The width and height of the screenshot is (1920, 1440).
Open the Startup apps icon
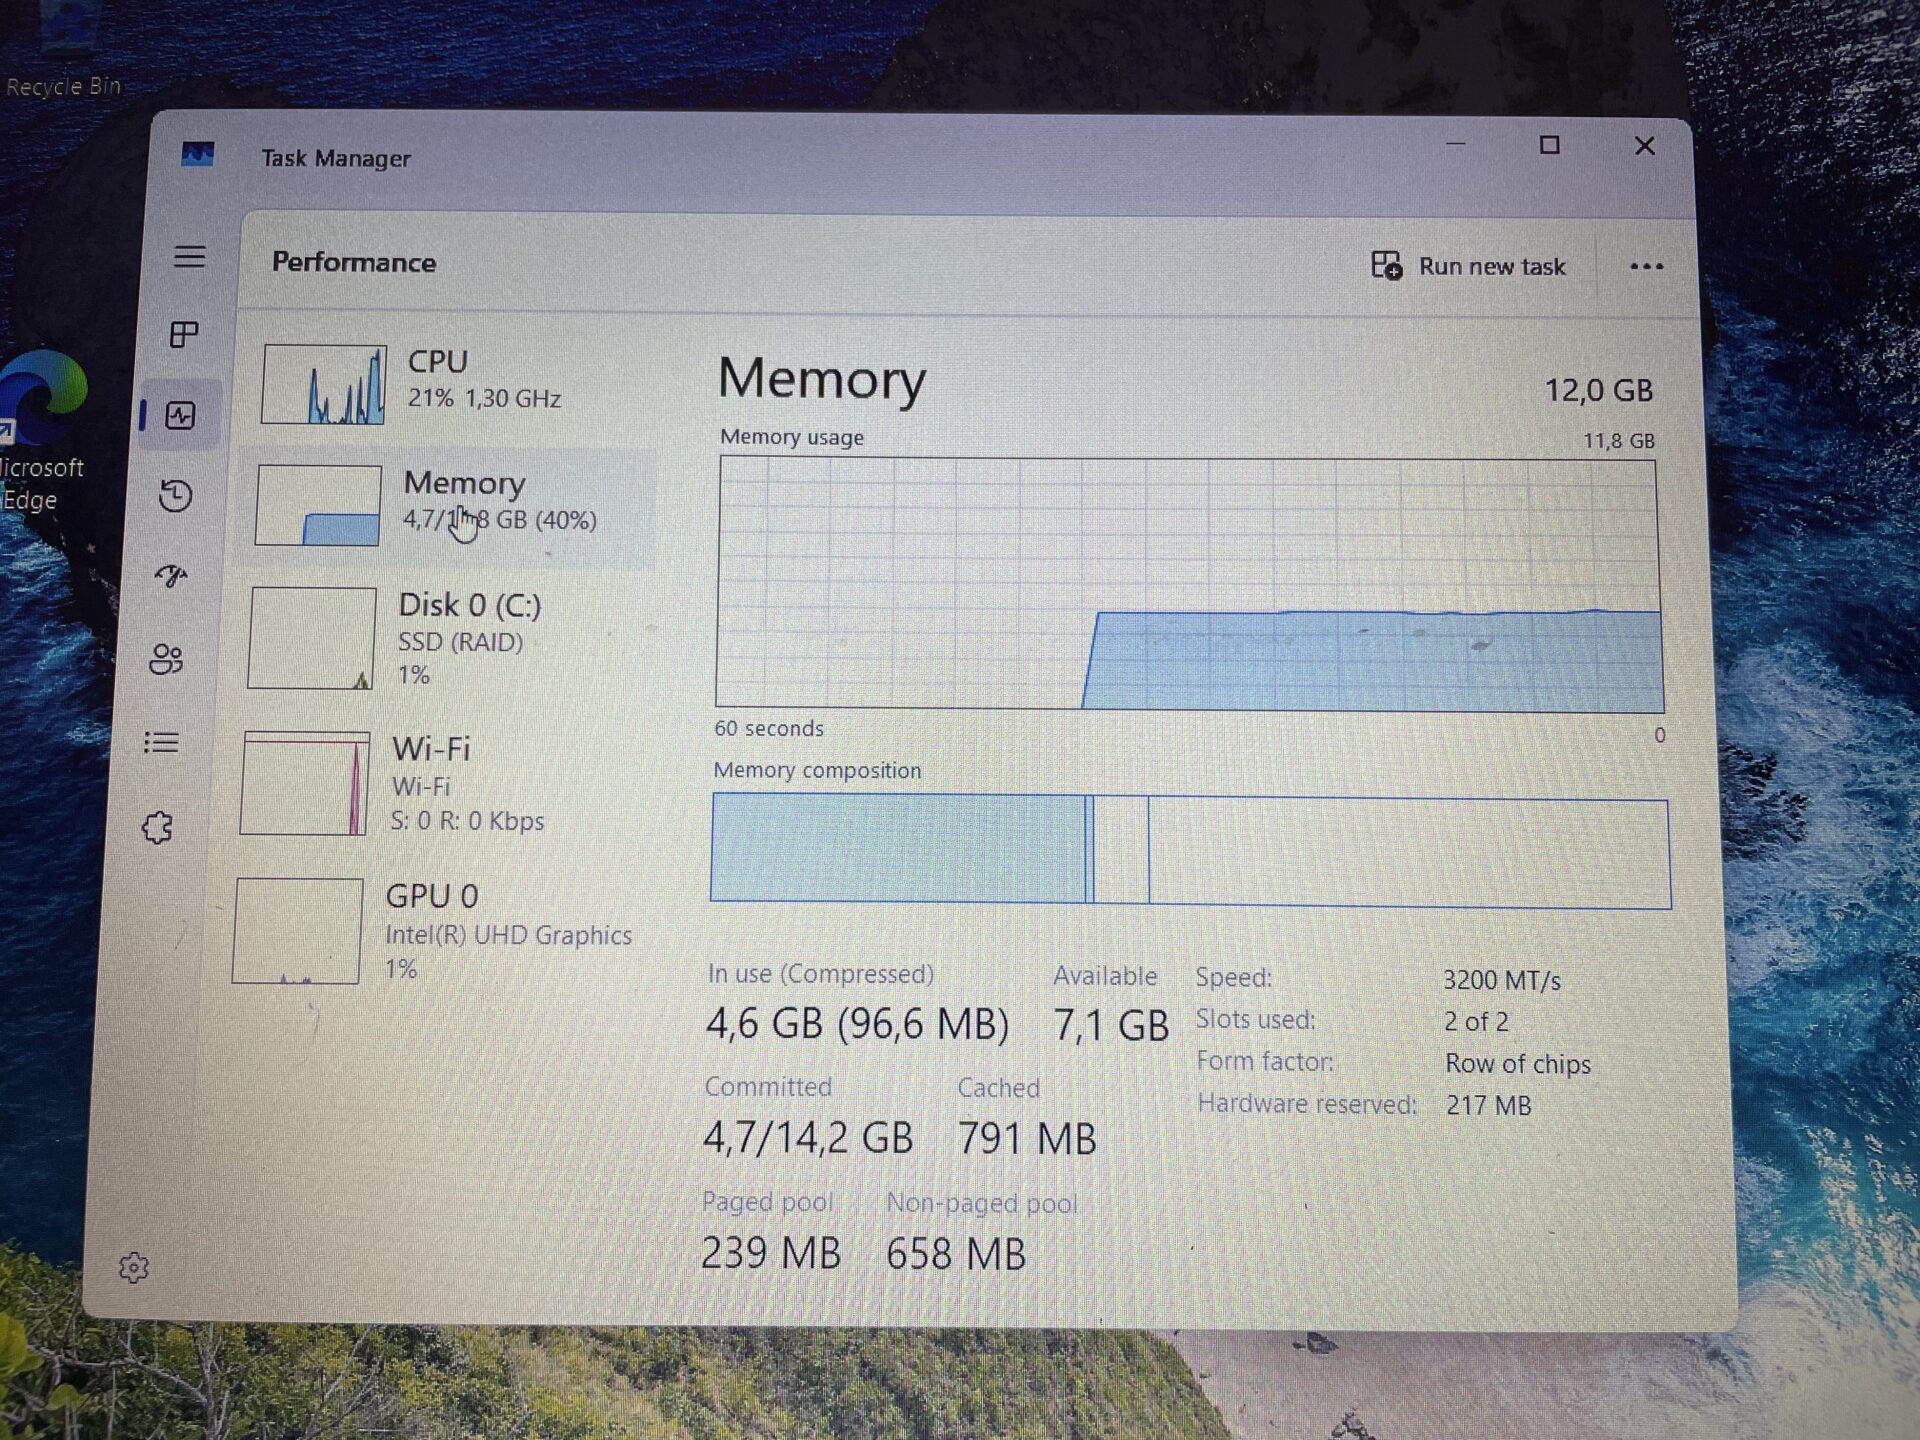[x=171, y=576]
